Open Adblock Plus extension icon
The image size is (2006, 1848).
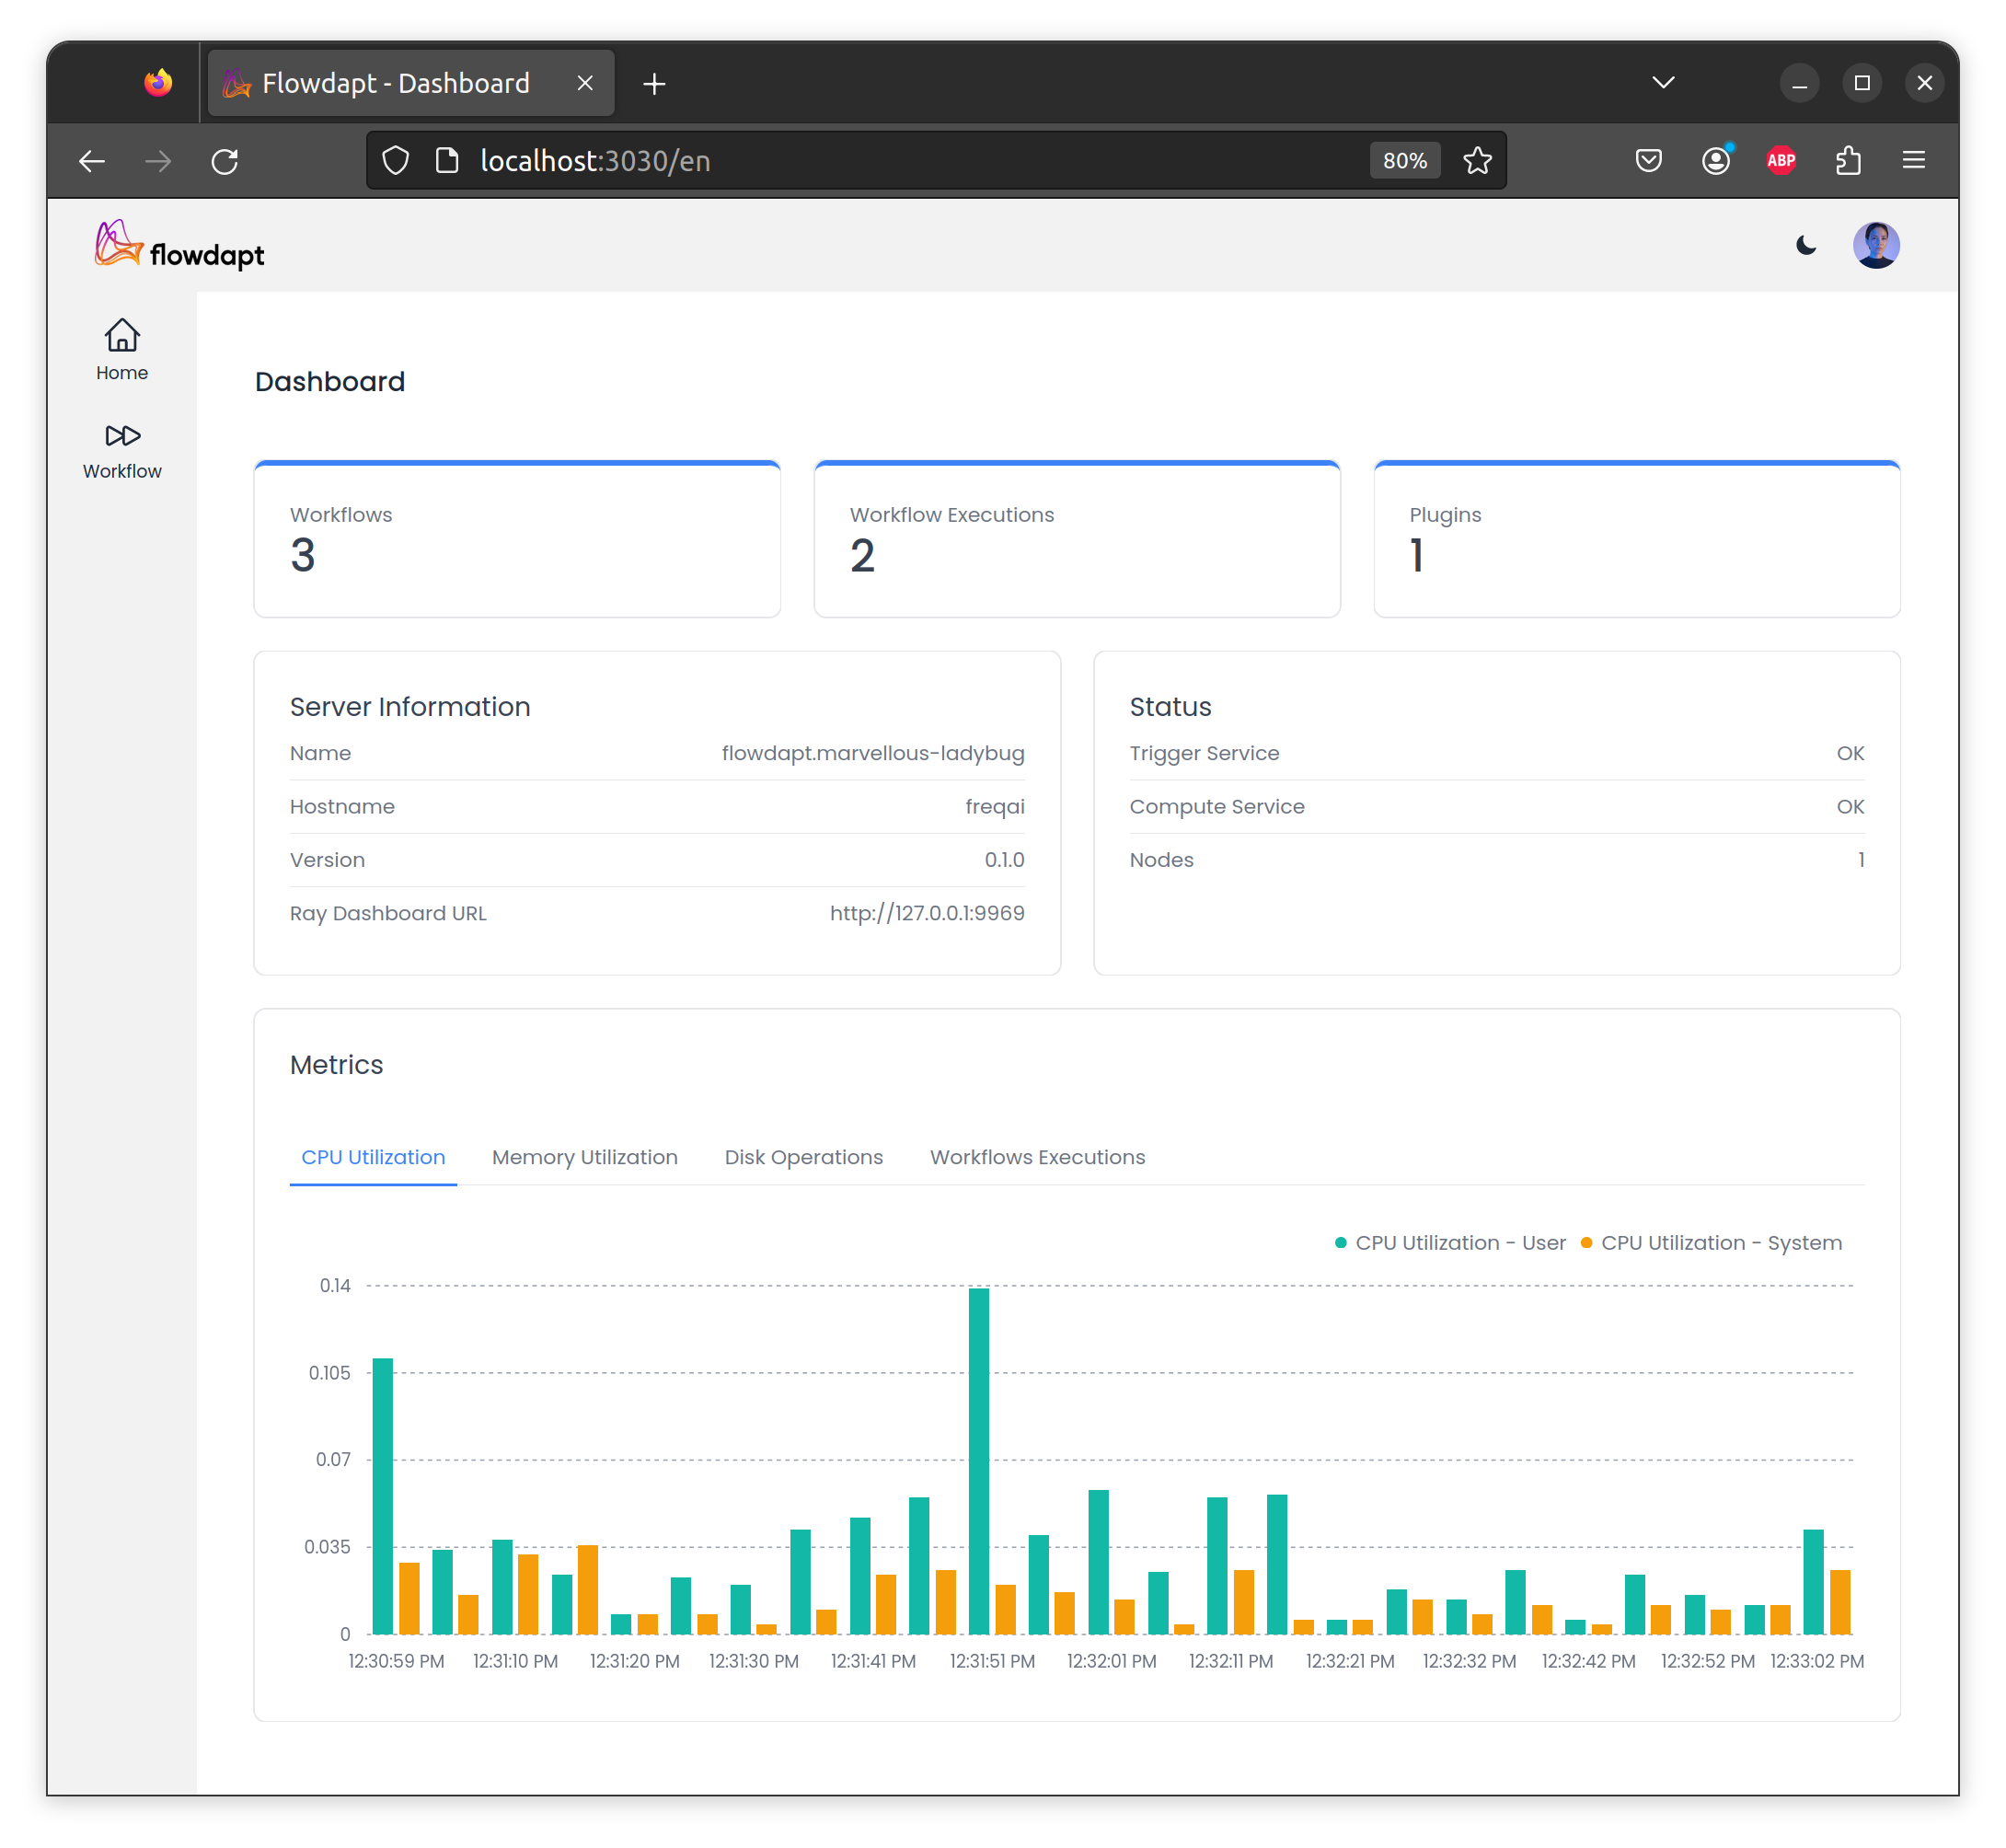click(x=1780, y=161)
